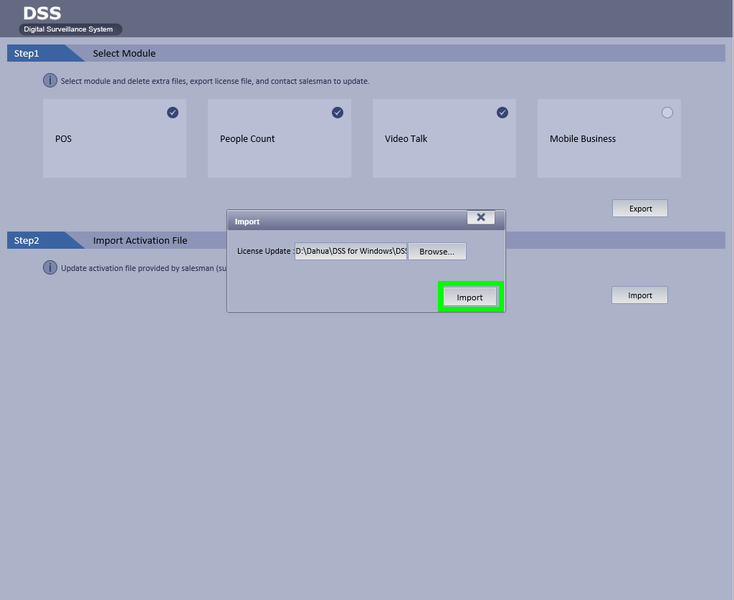Click the License Update label

pos(264,251)
